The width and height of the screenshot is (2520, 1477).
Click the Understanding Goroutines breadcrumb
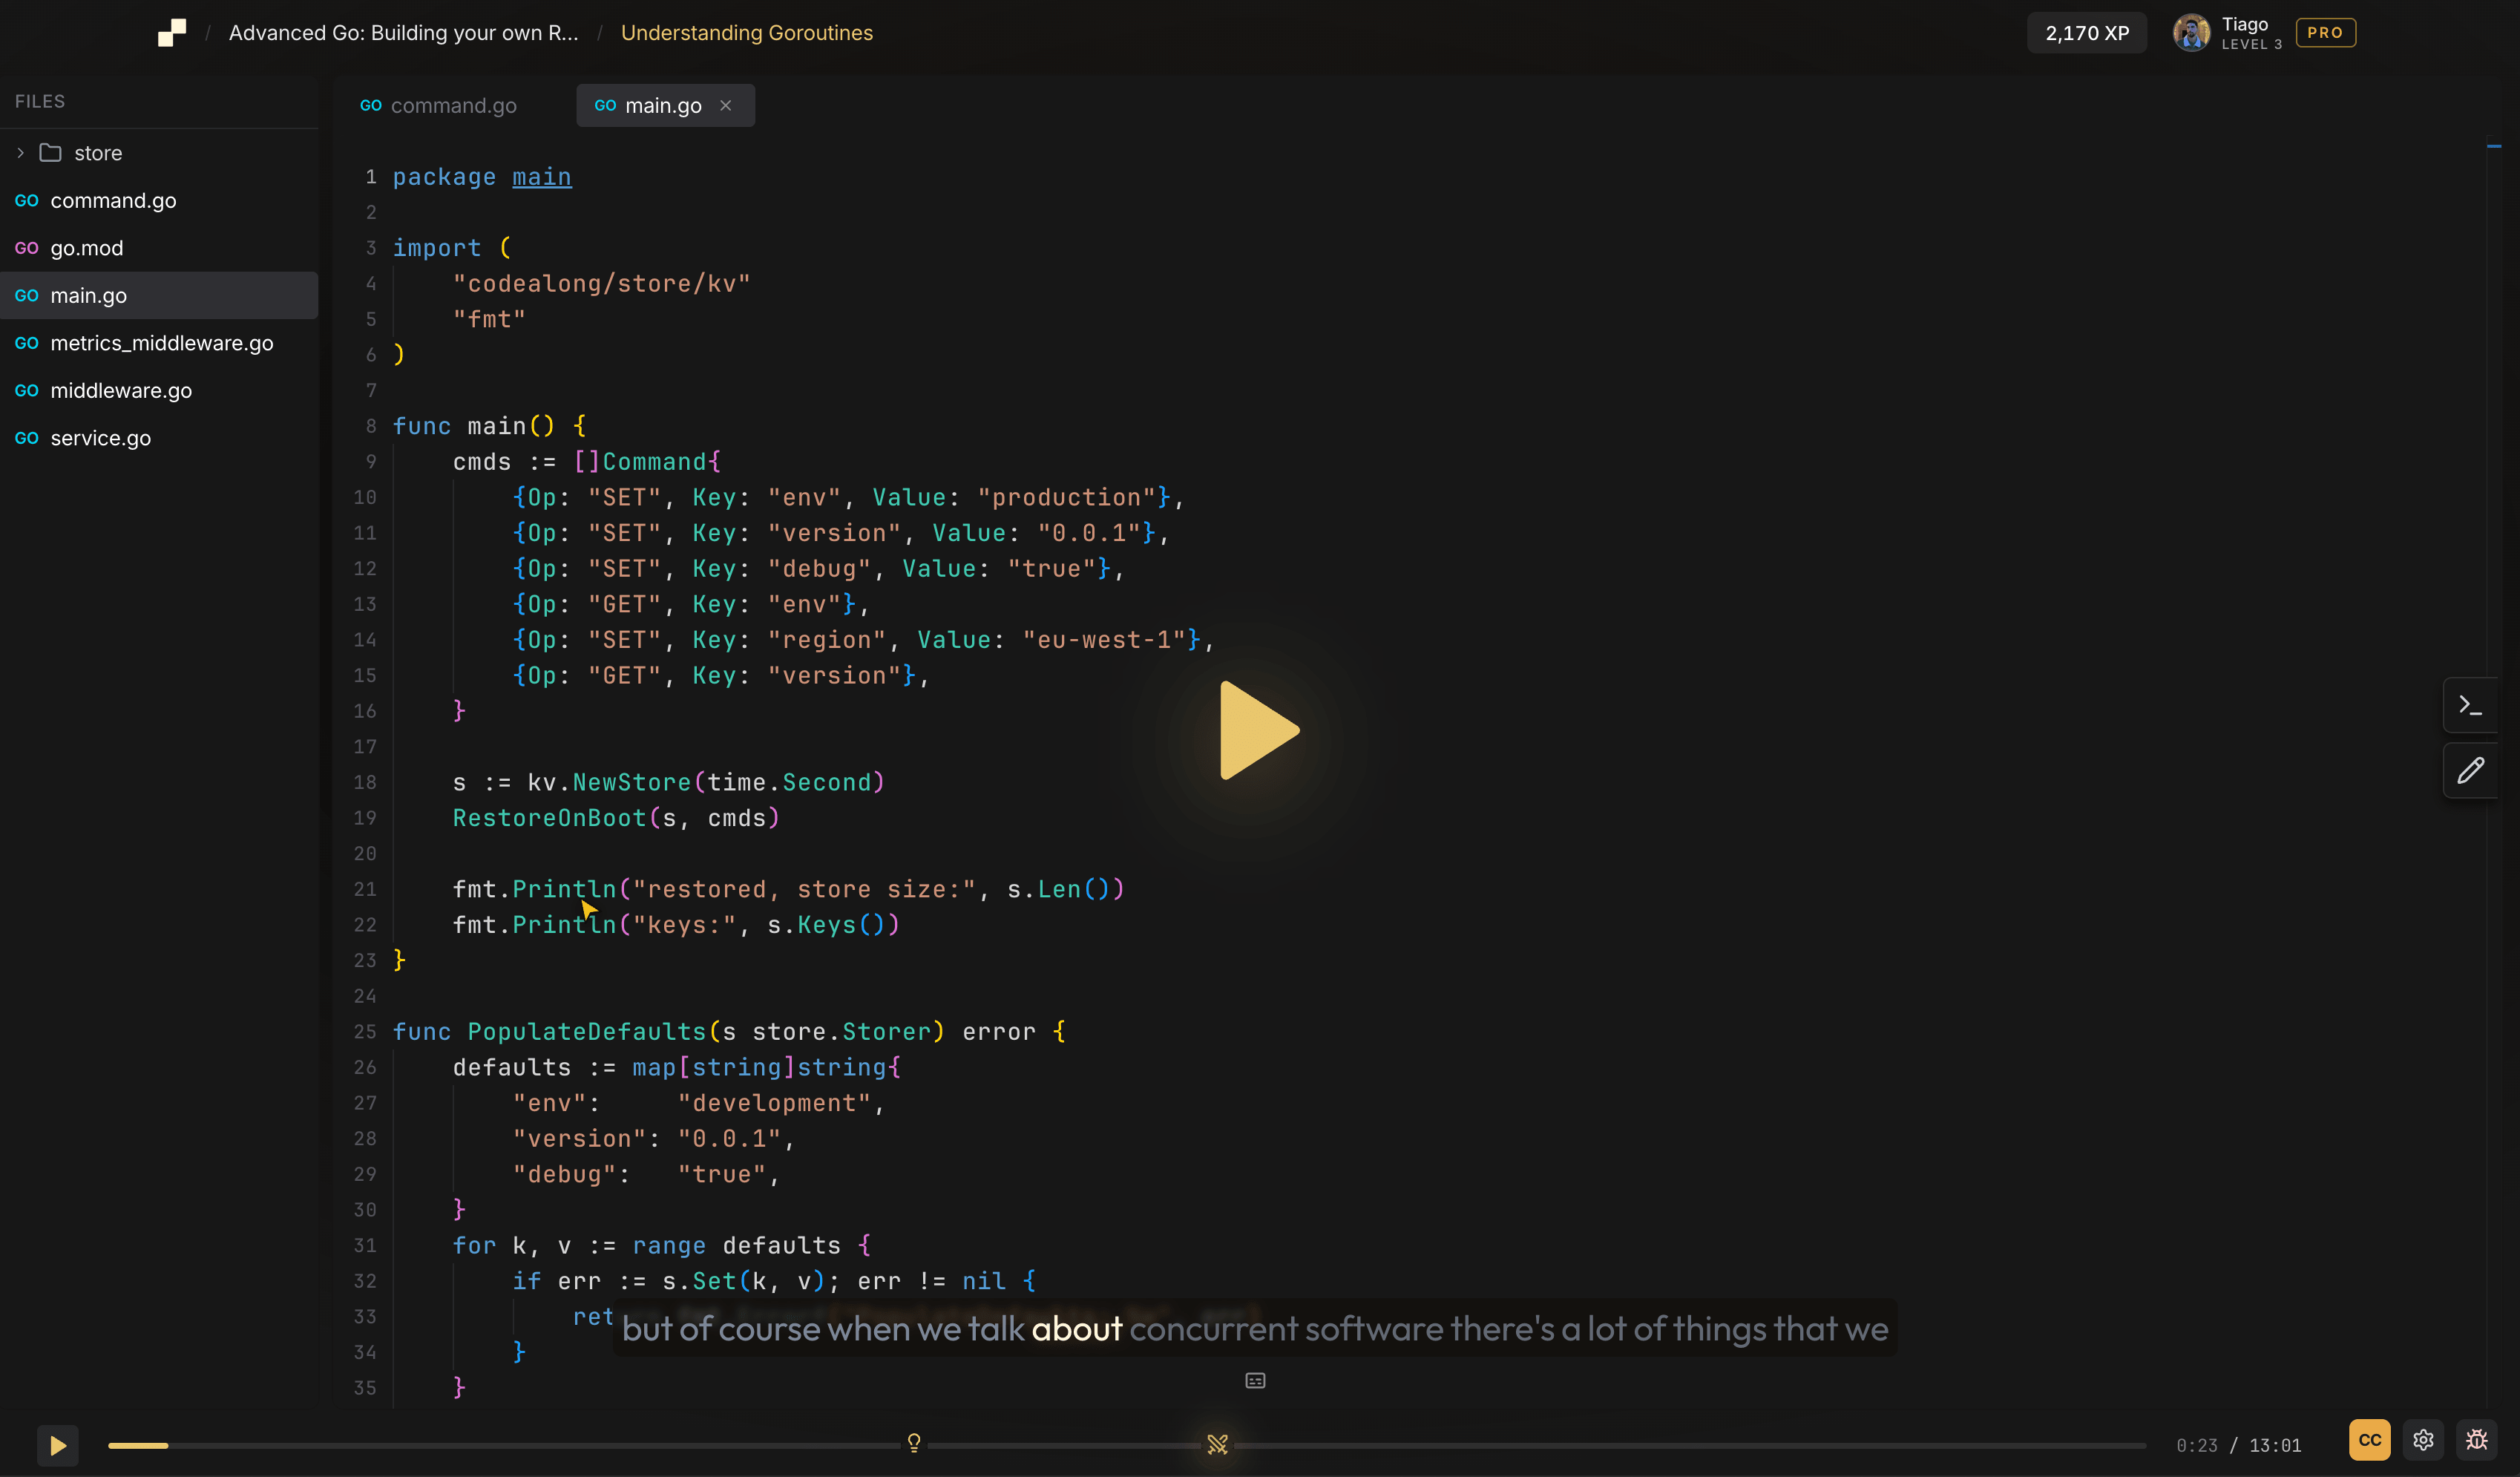746,33
